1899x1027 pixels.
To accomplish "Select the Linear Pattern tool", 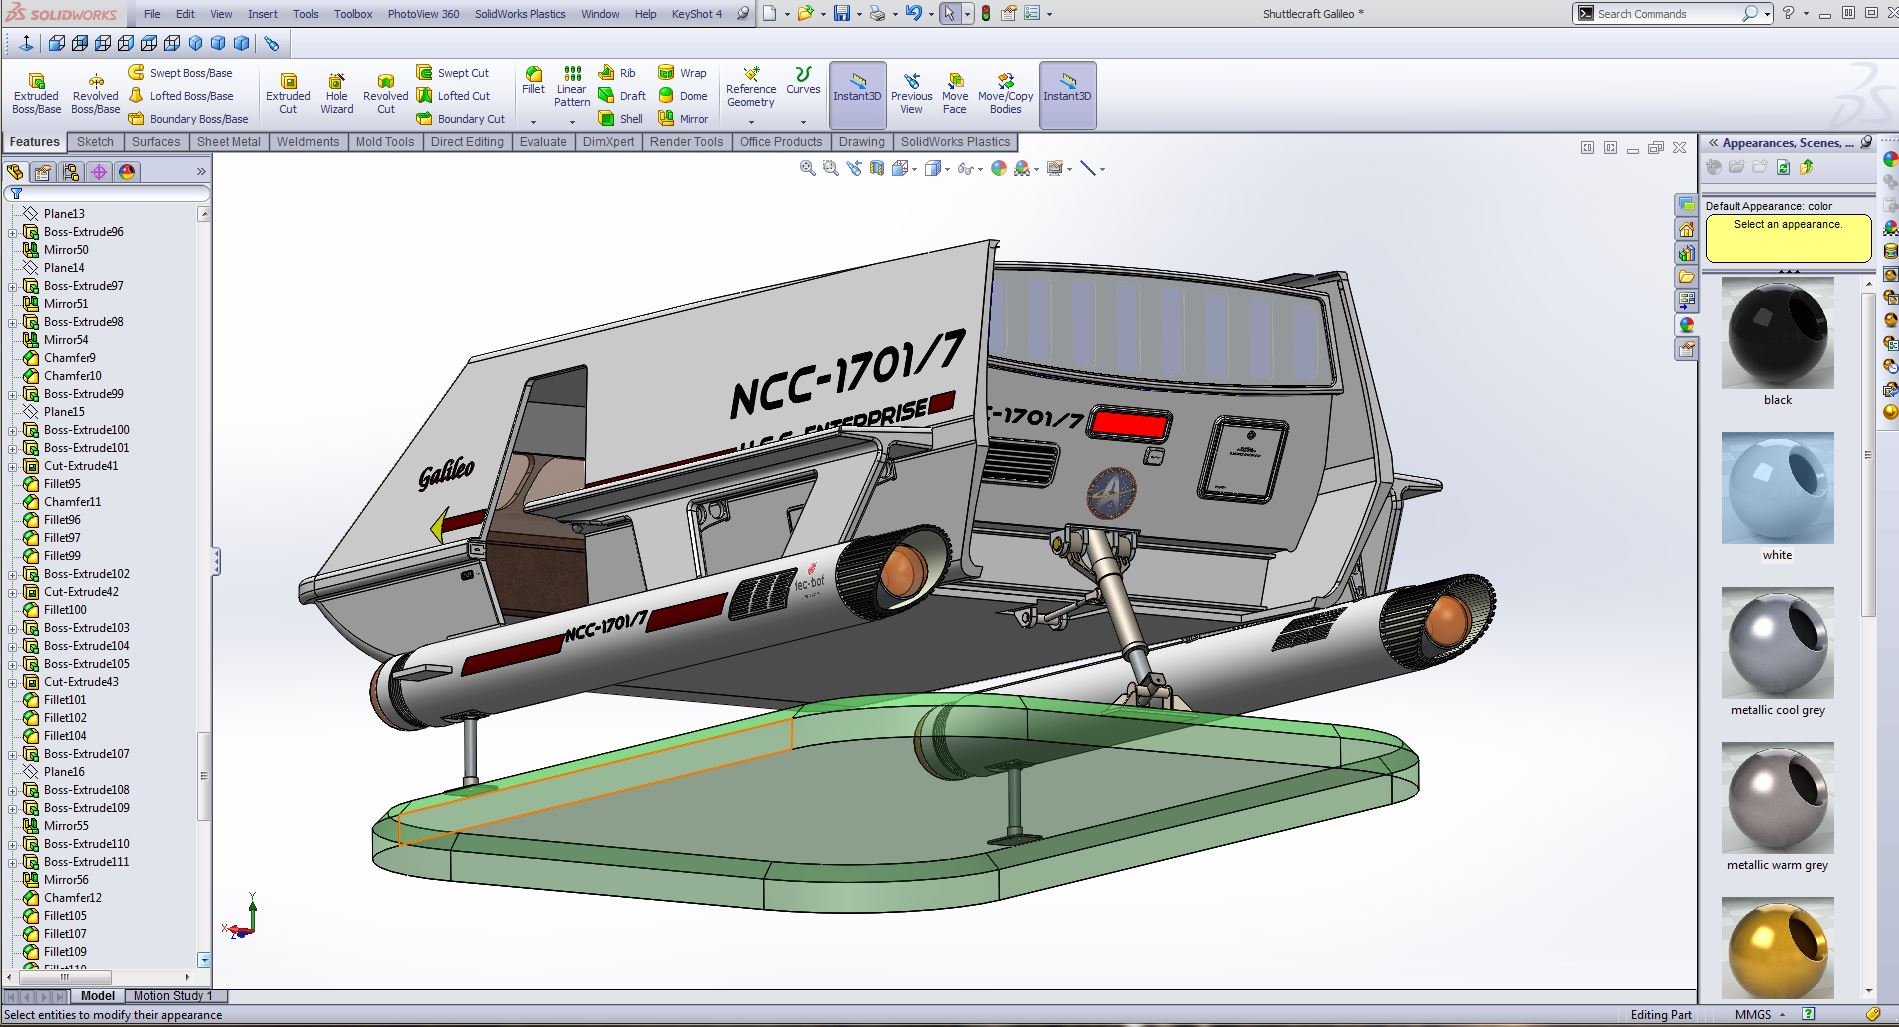I will [572, 87].
